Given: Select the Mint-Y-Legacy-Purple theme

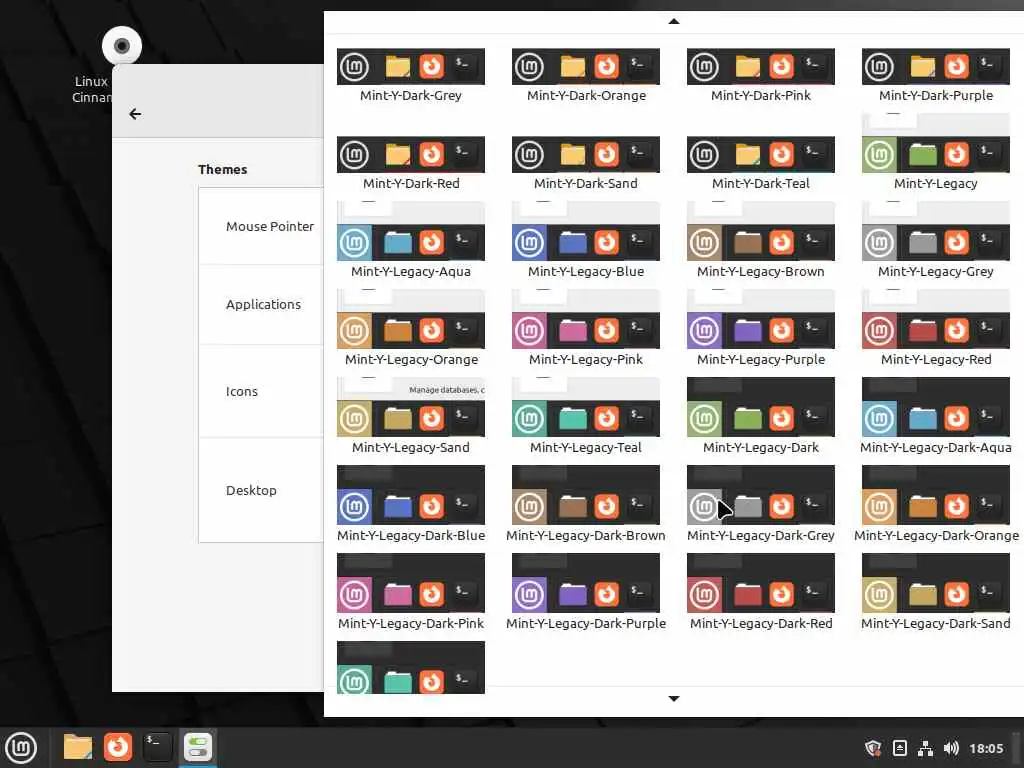Looking at the screenshot, I should pos(761,319).
